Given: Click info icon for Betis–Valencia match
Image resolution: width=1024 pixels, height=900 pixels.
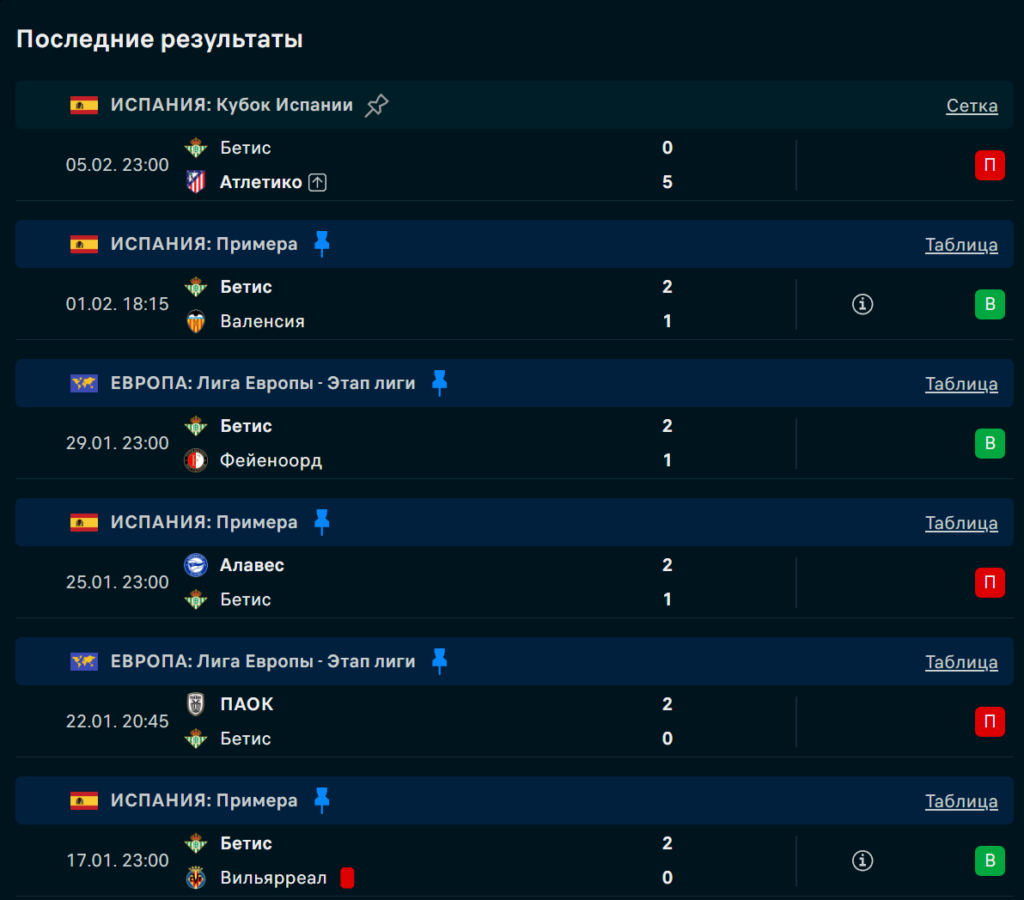Looking at the screenshot, I should coord(862,304).
